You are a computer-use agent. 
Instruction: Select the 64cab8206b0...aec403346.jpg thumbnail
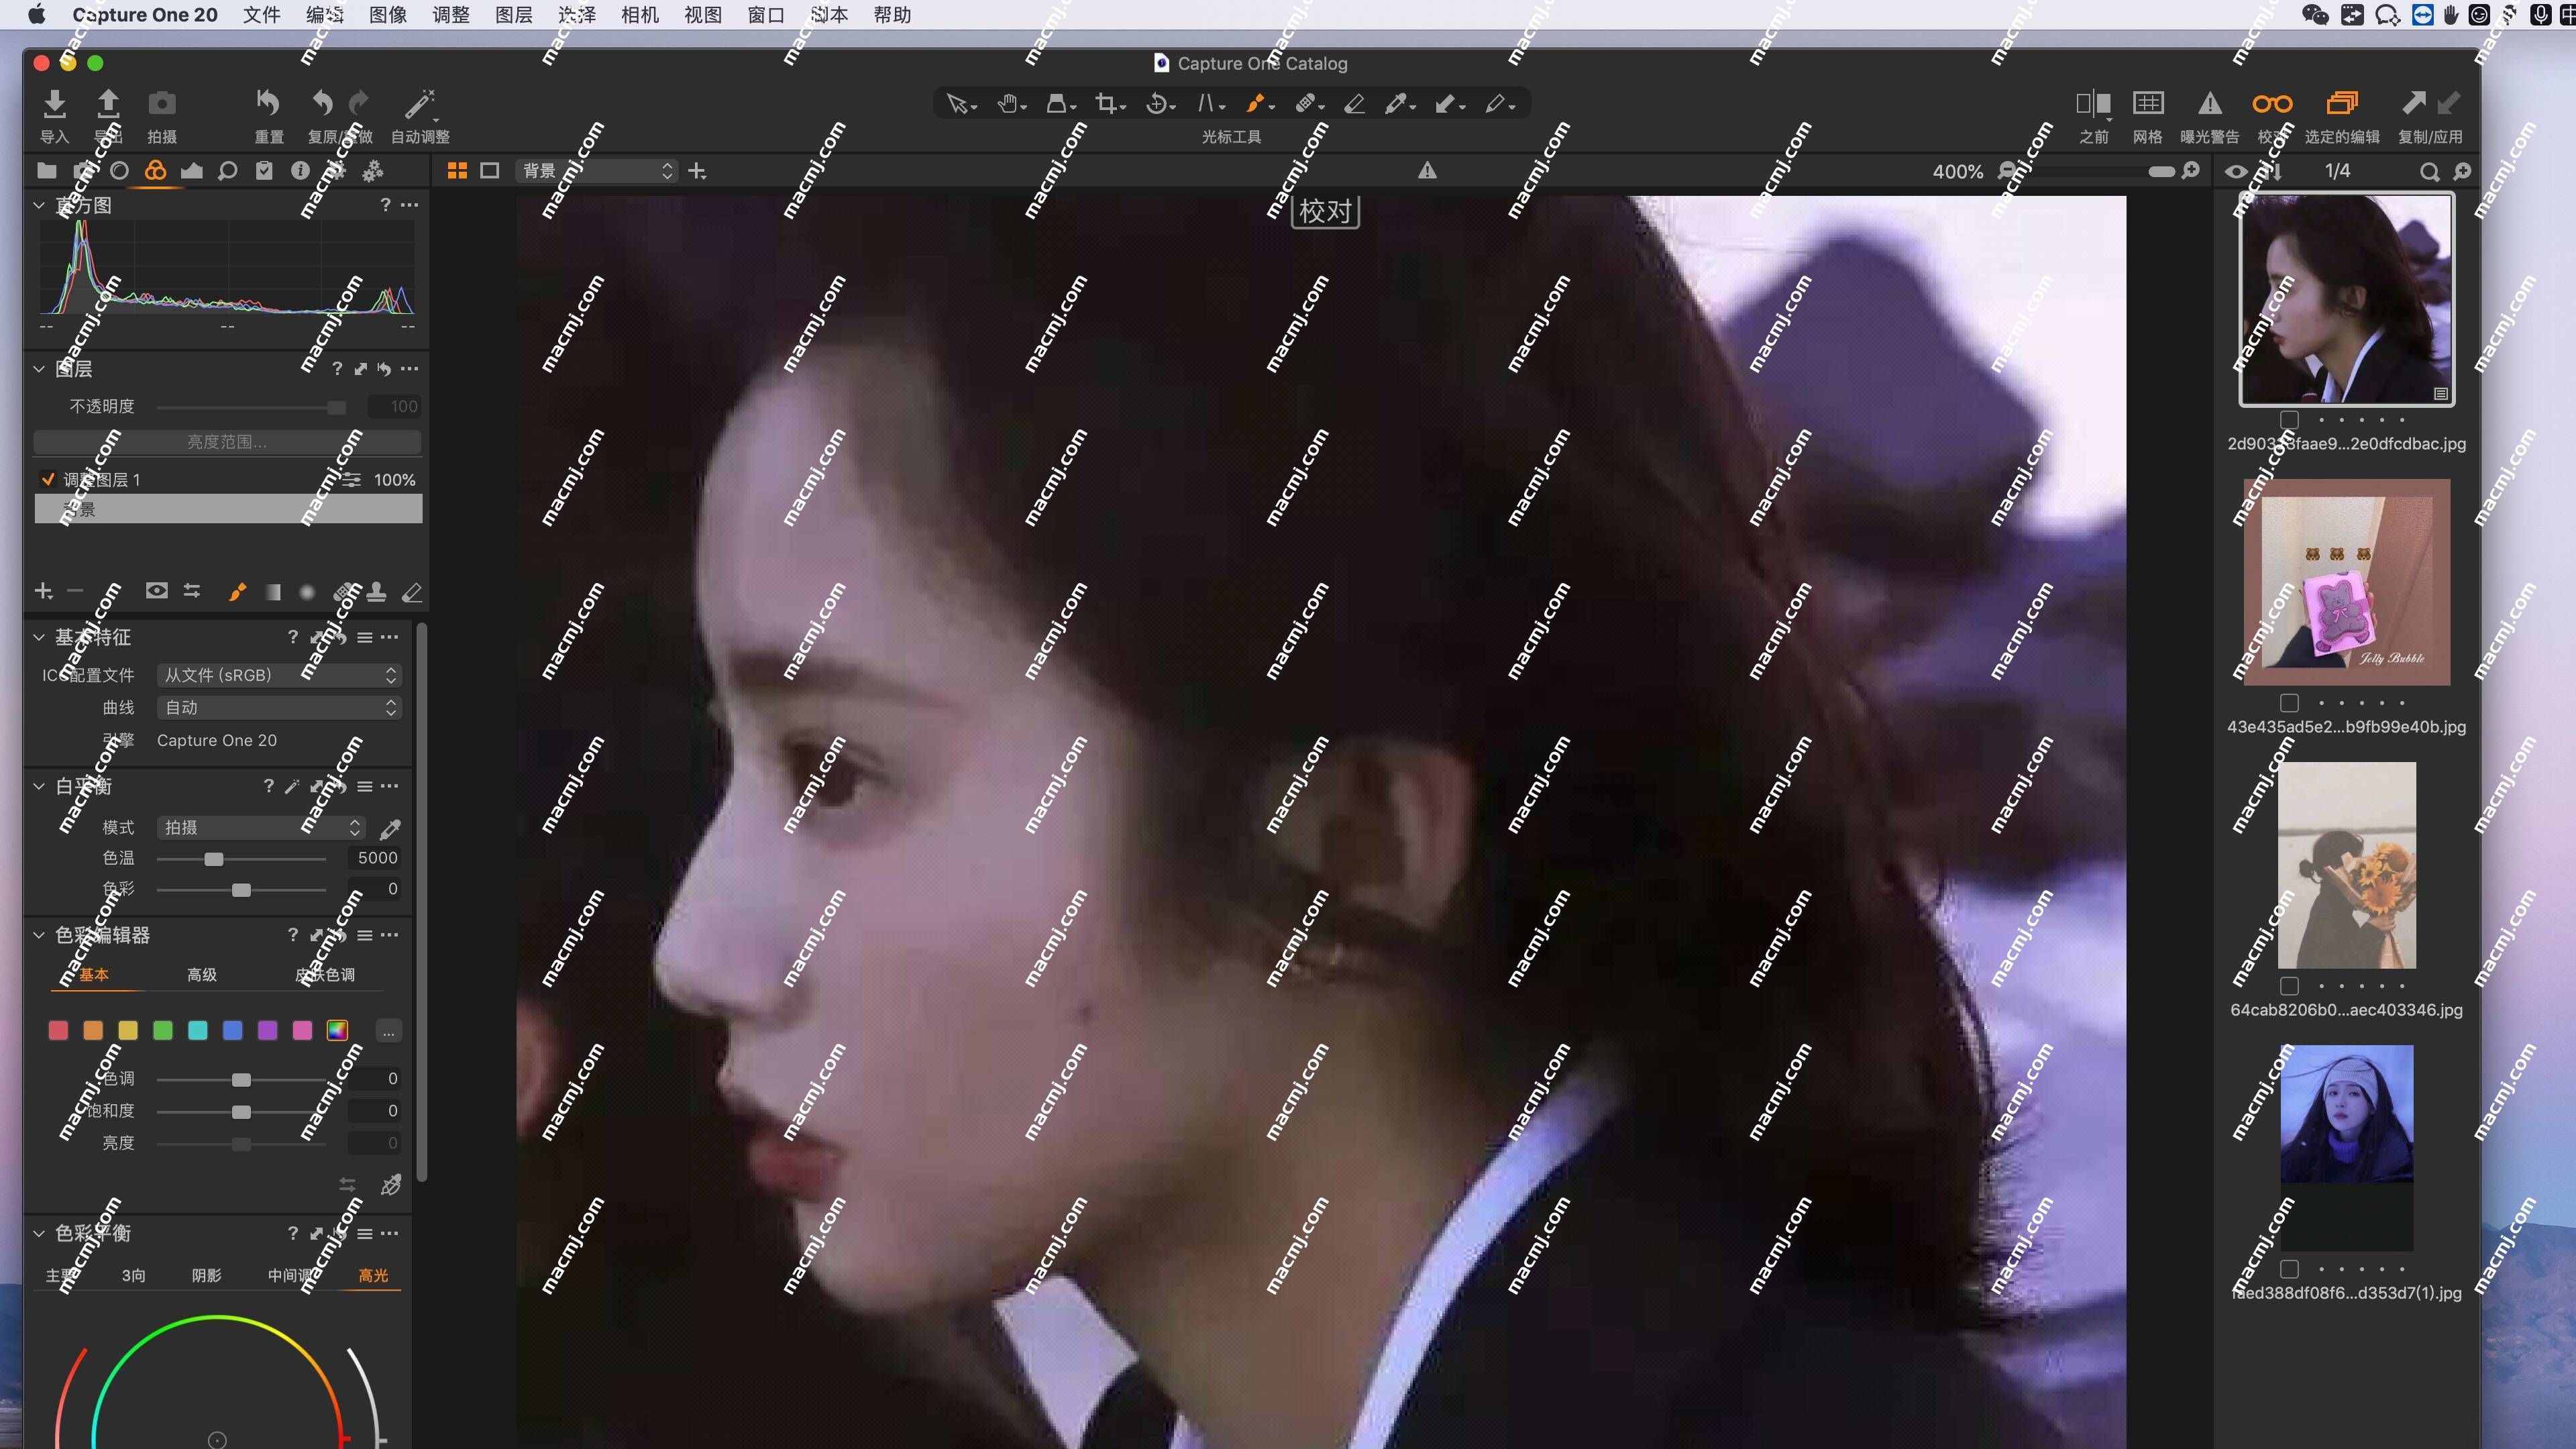(2346, 866)
